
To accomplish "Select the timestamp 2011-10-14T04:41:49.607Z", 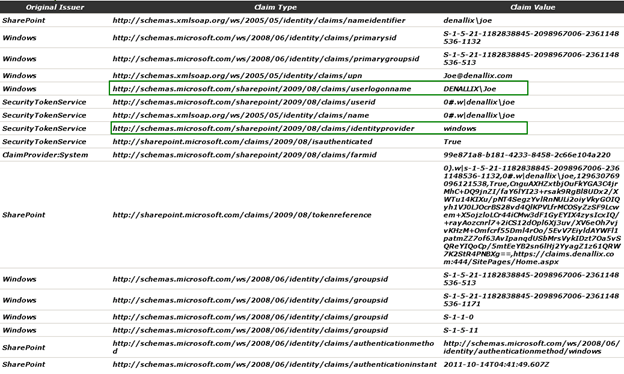I will [x=496, y=364].
